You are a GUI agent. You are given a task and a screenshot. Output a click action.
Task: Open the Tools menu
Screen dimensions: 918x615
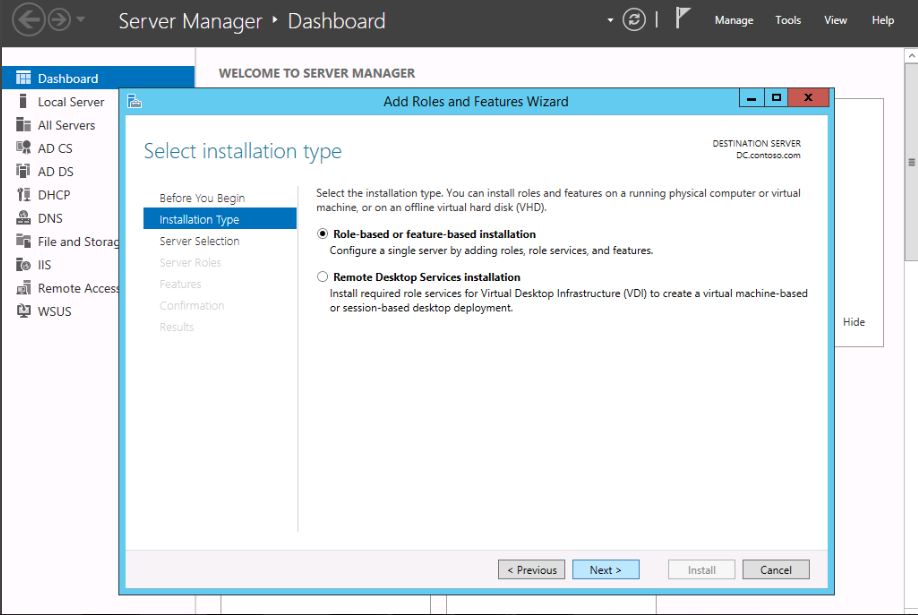click(788, 20)
